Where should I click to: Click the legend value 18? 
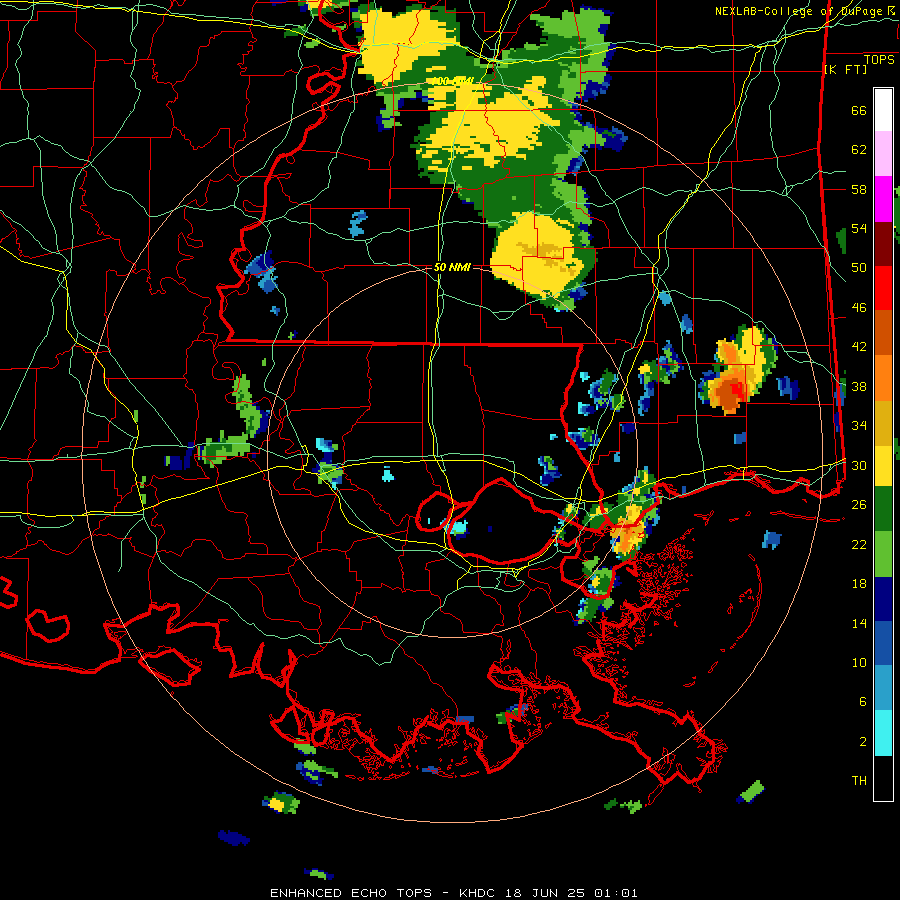[x=859, y=584]
